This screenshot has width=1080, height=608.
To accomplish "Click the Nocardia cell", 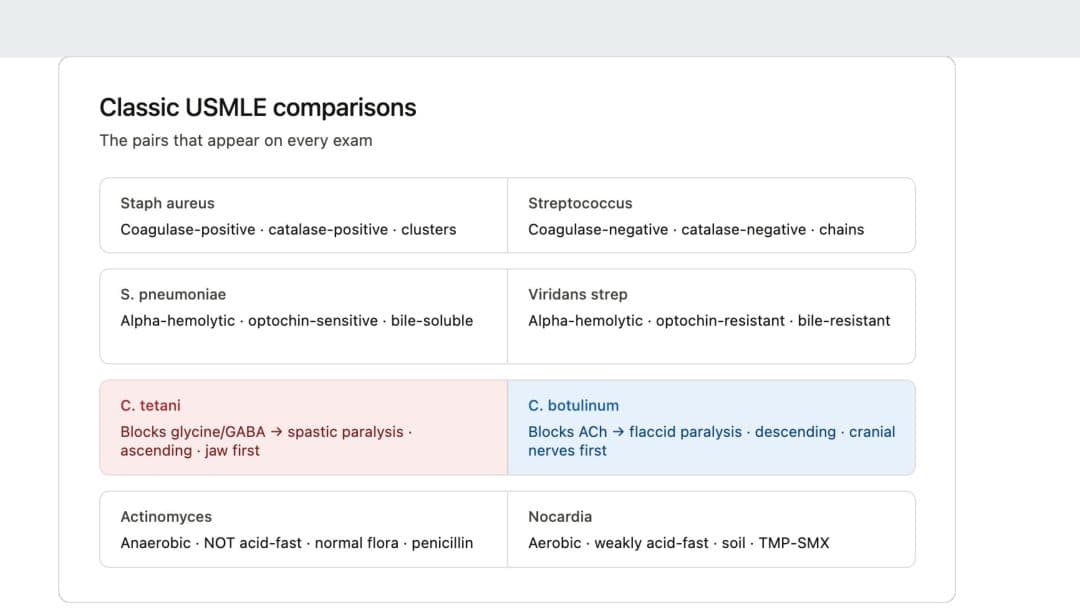I will tap(712, 530).
